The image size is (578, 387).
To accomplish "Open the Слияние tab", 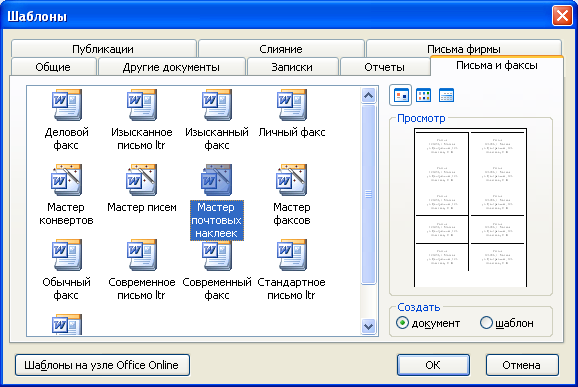I will [x=281, y=49].
